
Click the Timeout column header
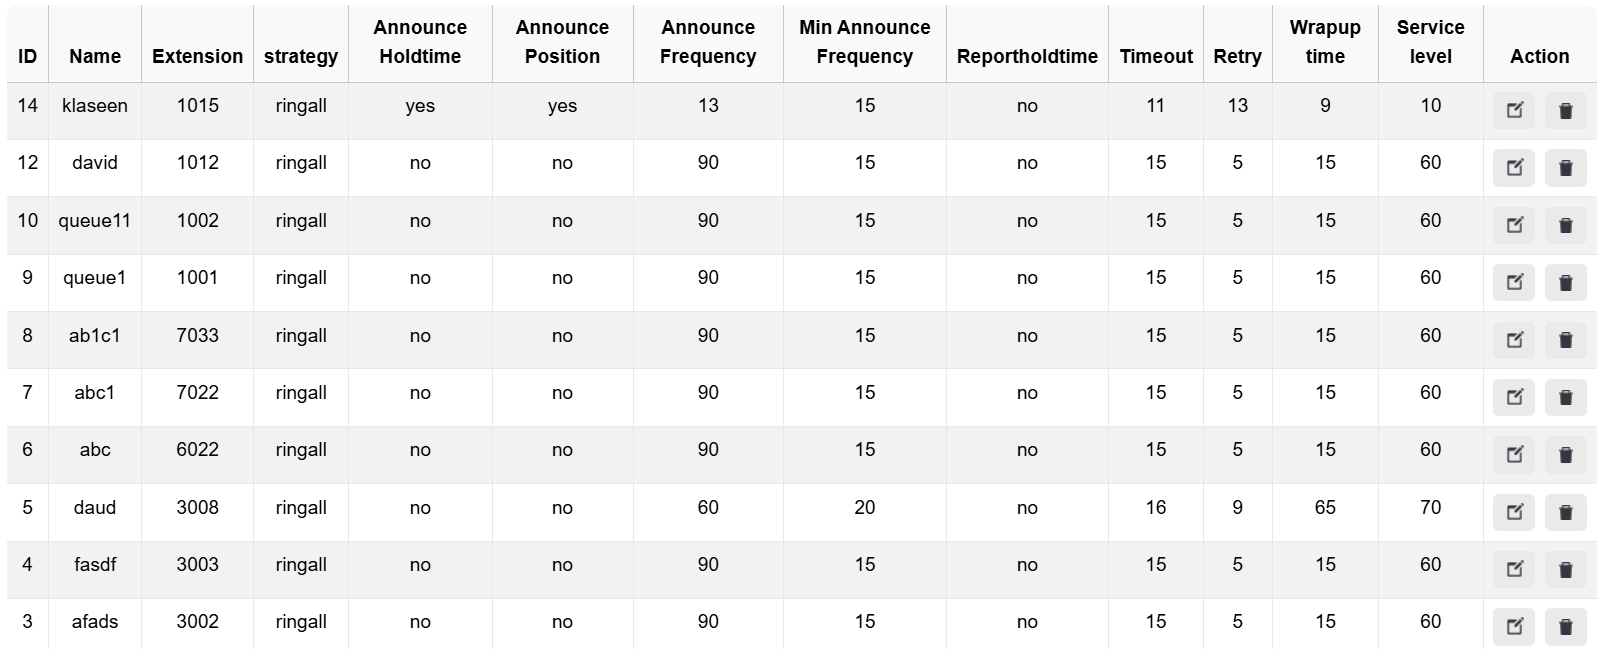tap(1155, 56)
